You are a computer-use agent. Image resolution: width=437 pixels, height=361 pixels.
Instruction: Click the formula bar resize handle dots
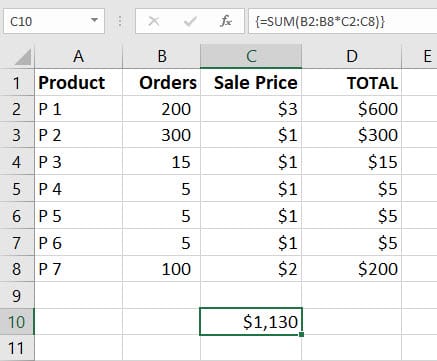pos(120,21)
